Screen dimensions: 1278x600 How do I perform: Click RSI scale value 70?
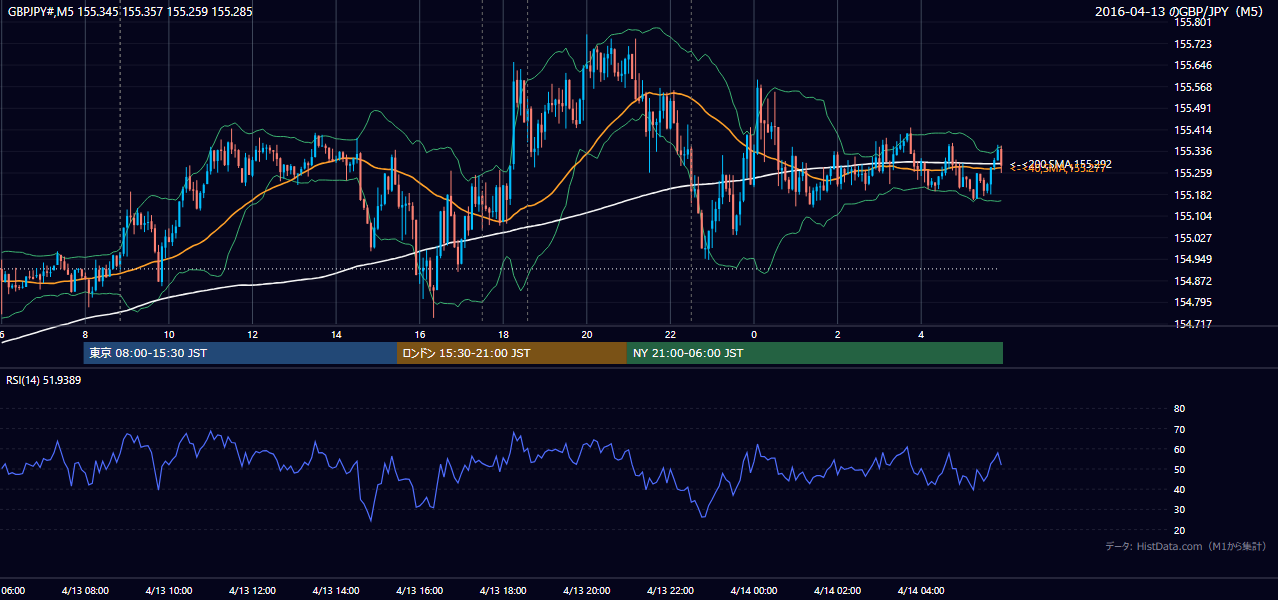[x=1179, y=429]
